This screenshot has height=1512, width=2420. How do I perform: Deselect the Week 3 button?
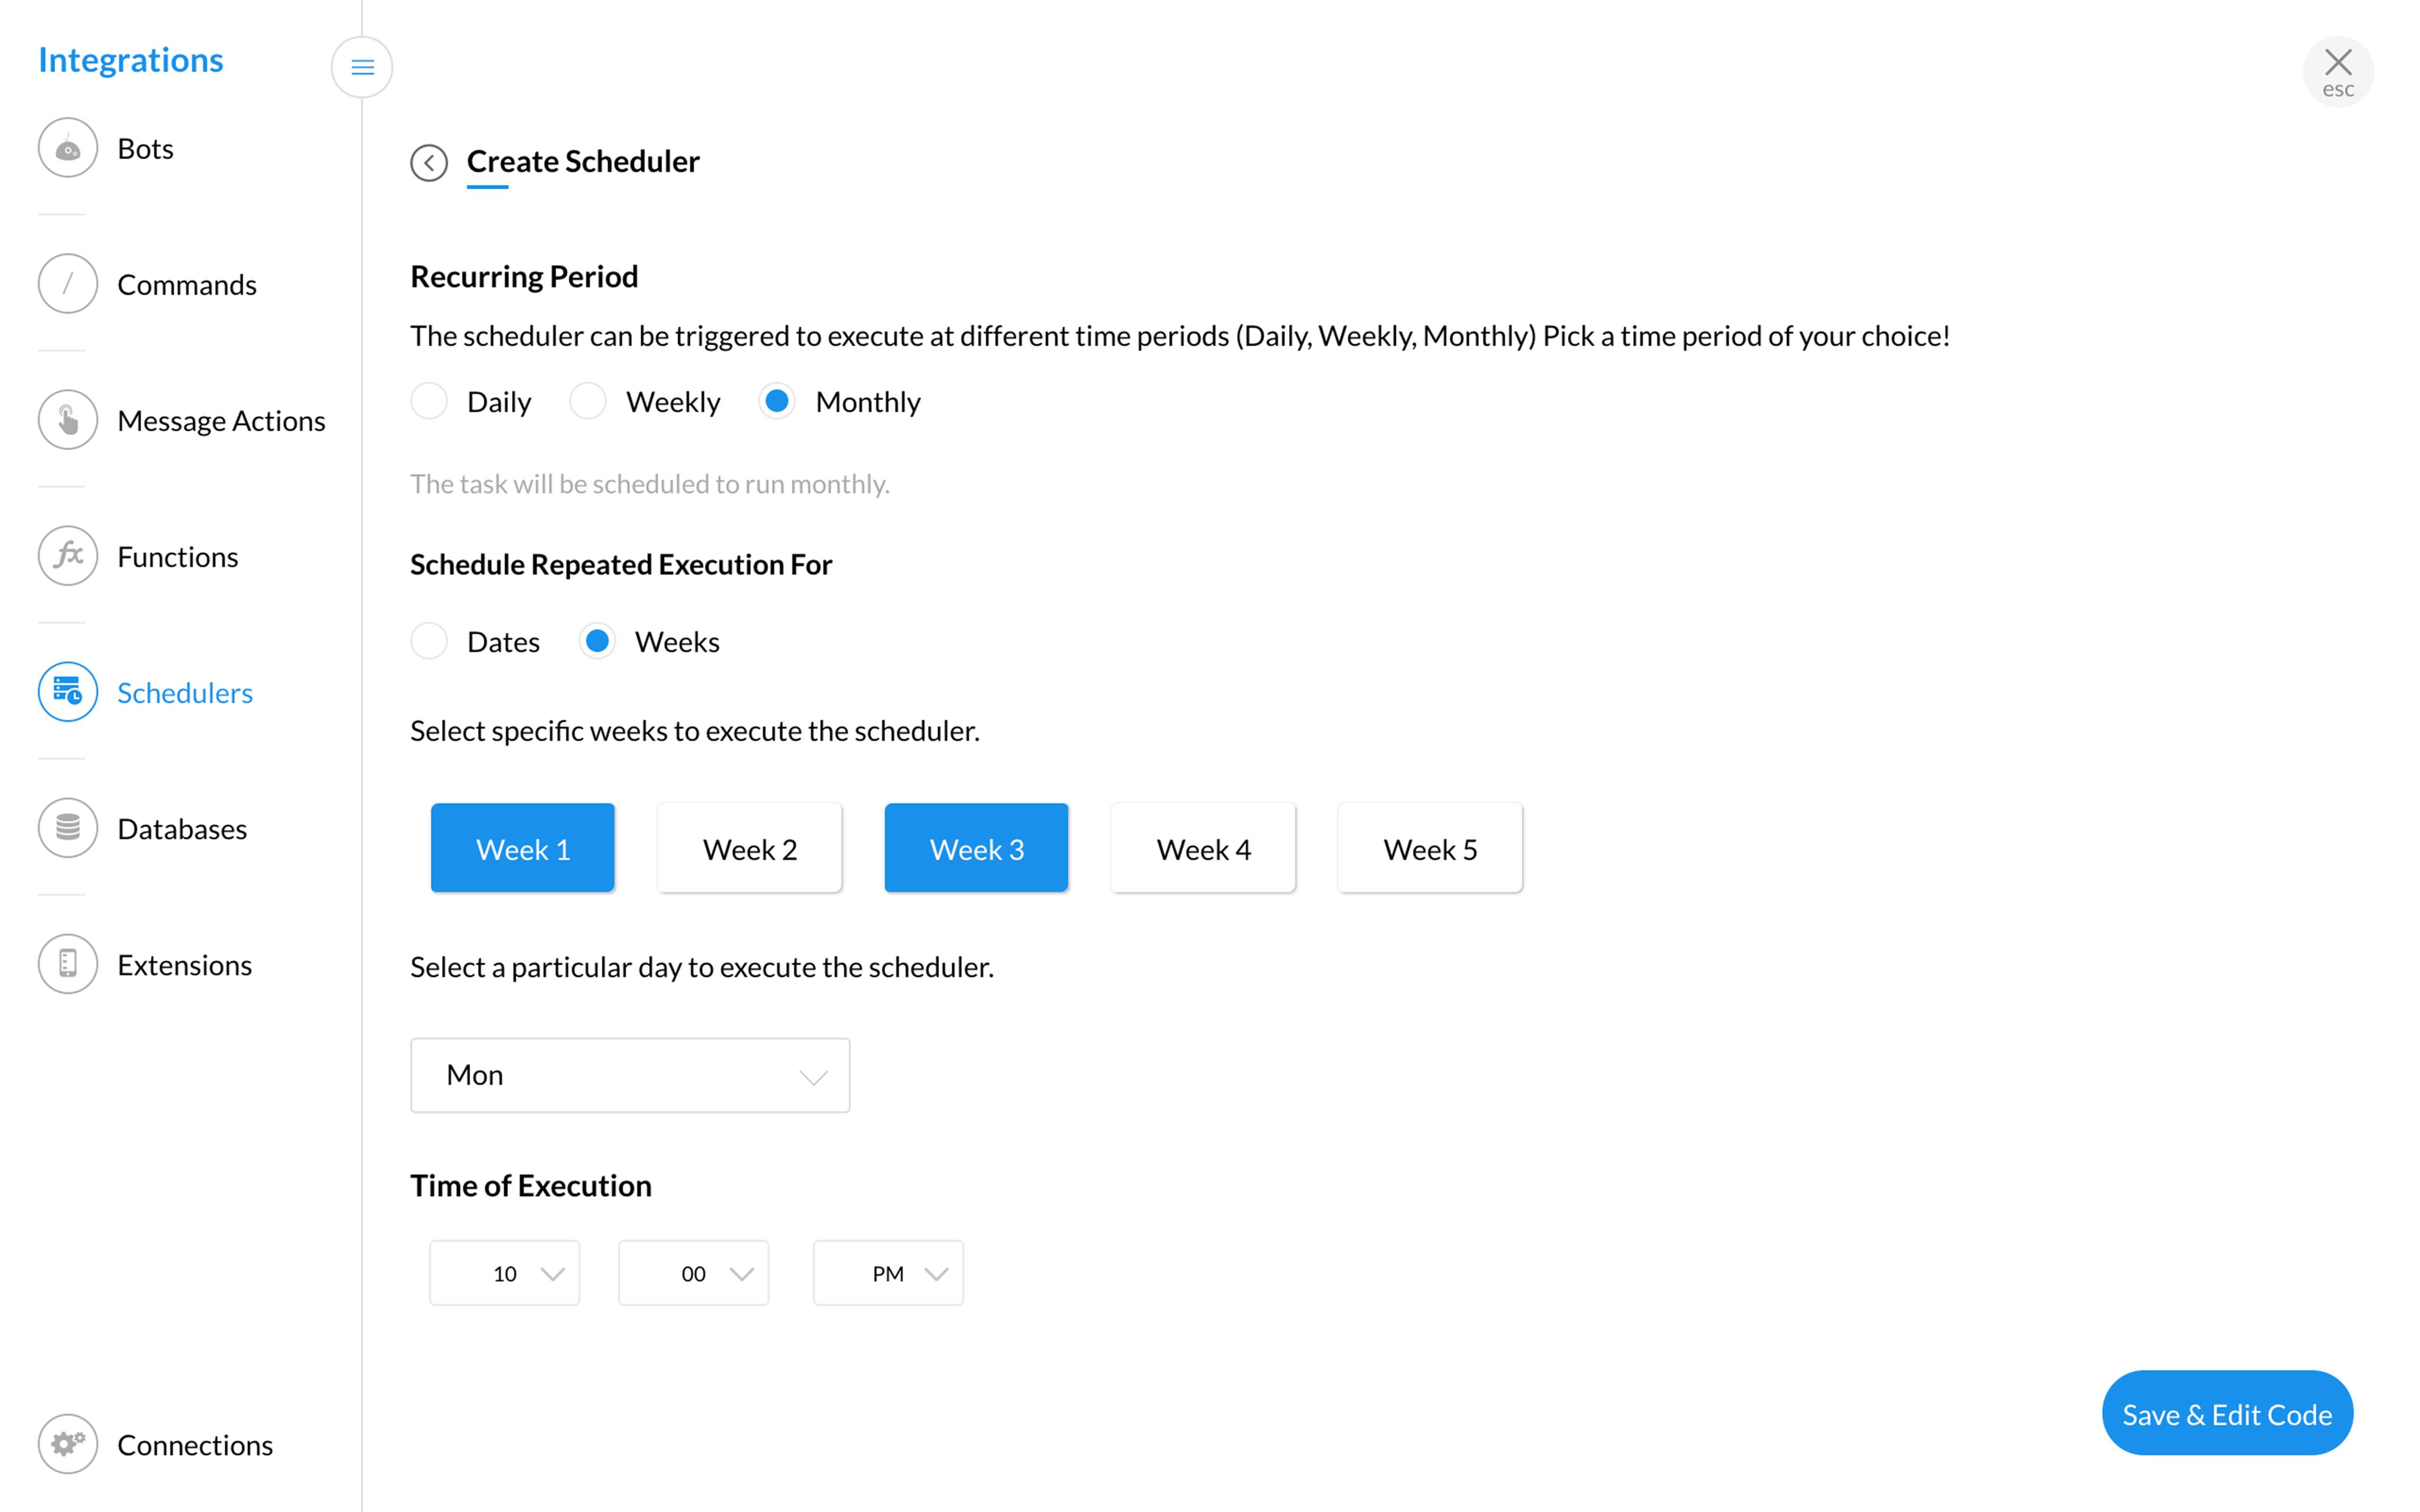[x=976, y=847]
